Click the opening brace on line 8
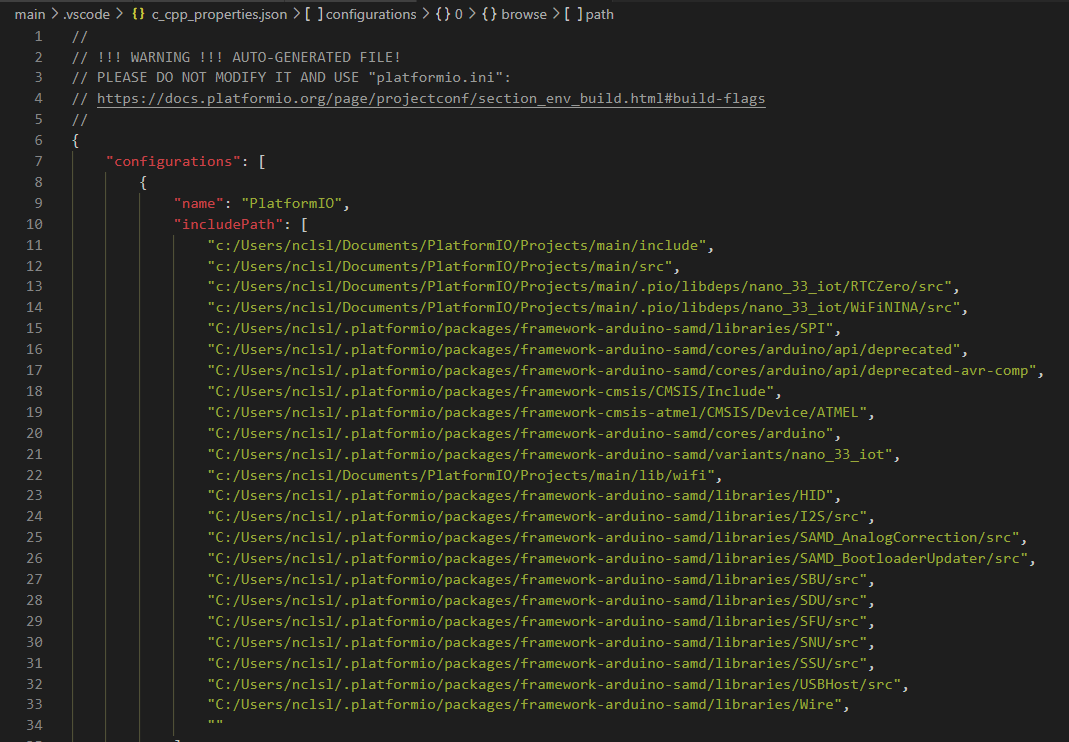Image resolution: width=1069 pixels, height=742 pixels. click(143, 183)
